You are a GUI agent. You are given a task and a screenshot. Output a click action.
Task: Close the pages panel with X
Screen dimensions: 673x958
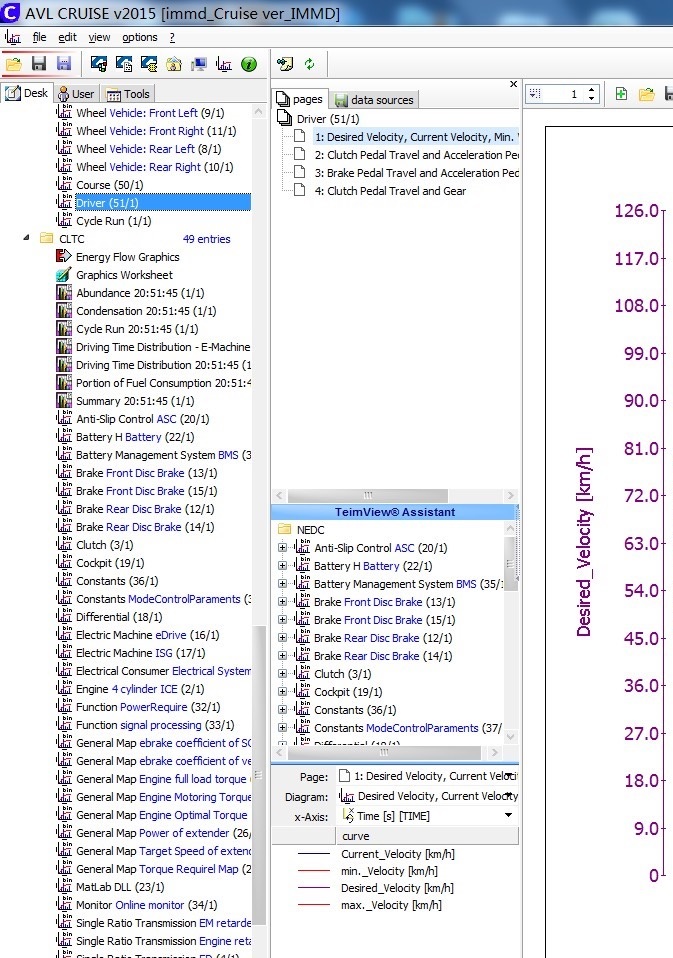(513, 84)
